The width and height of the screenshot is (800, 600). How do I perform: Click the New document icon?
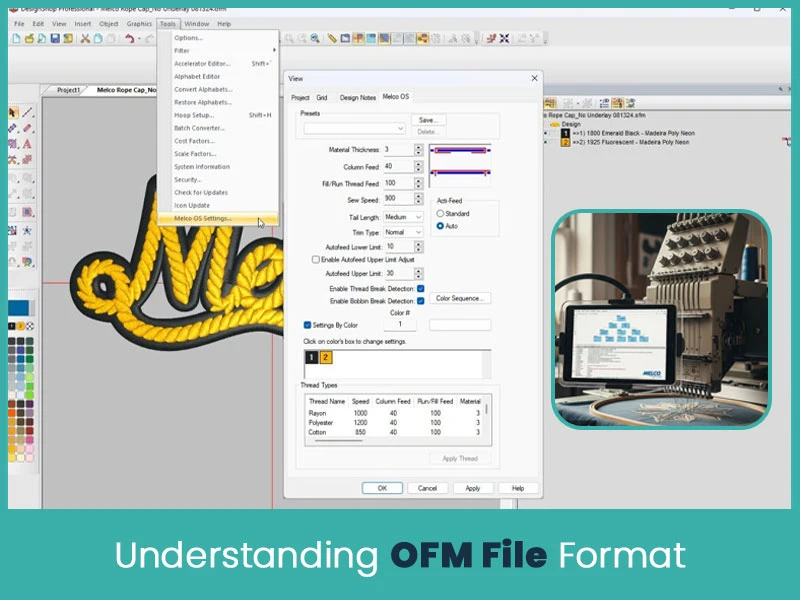pos(16,40)
